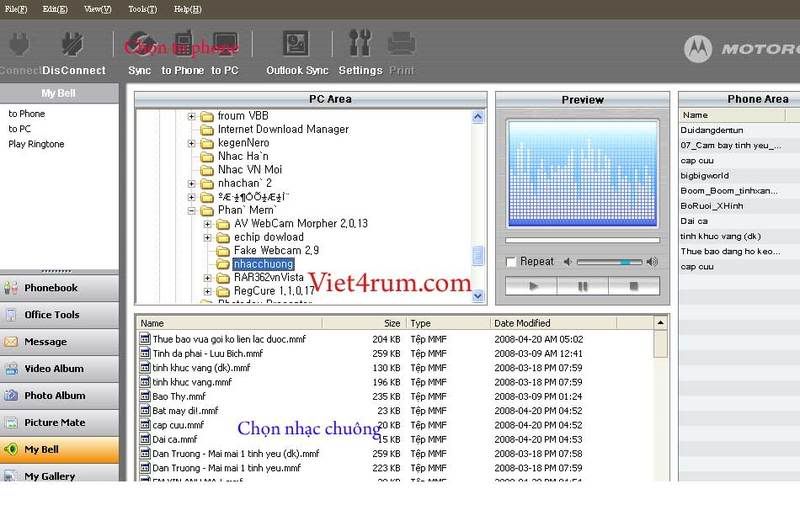Select Duidangdentun in the Phone Area
The image size is (800, 505).
(x=712, y=130)
